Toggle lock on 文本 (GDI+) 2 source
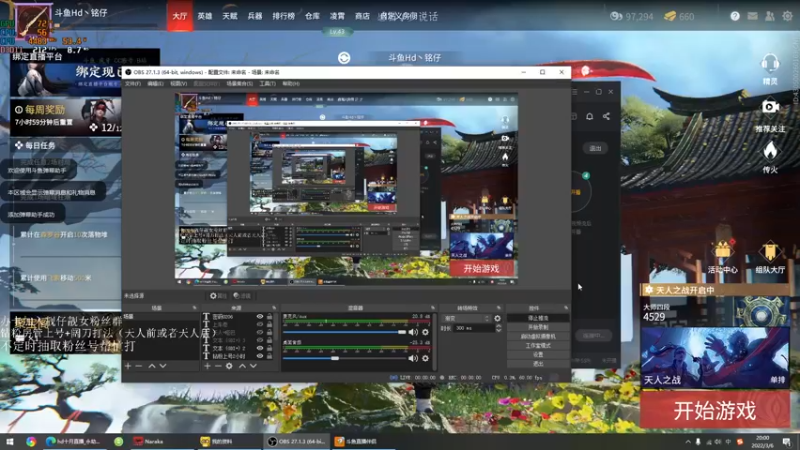The width and height of the screenshot is (800, 450). click(269, 348)
